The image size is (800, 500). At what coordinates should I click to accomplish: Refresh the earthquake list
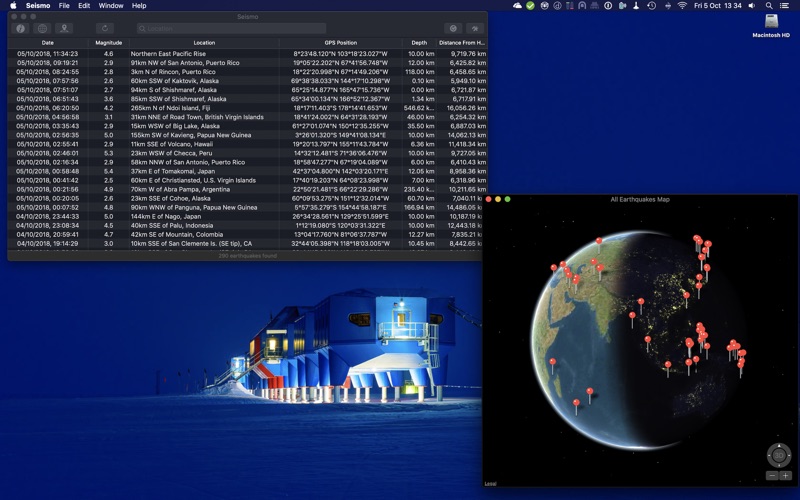[105, 29]
